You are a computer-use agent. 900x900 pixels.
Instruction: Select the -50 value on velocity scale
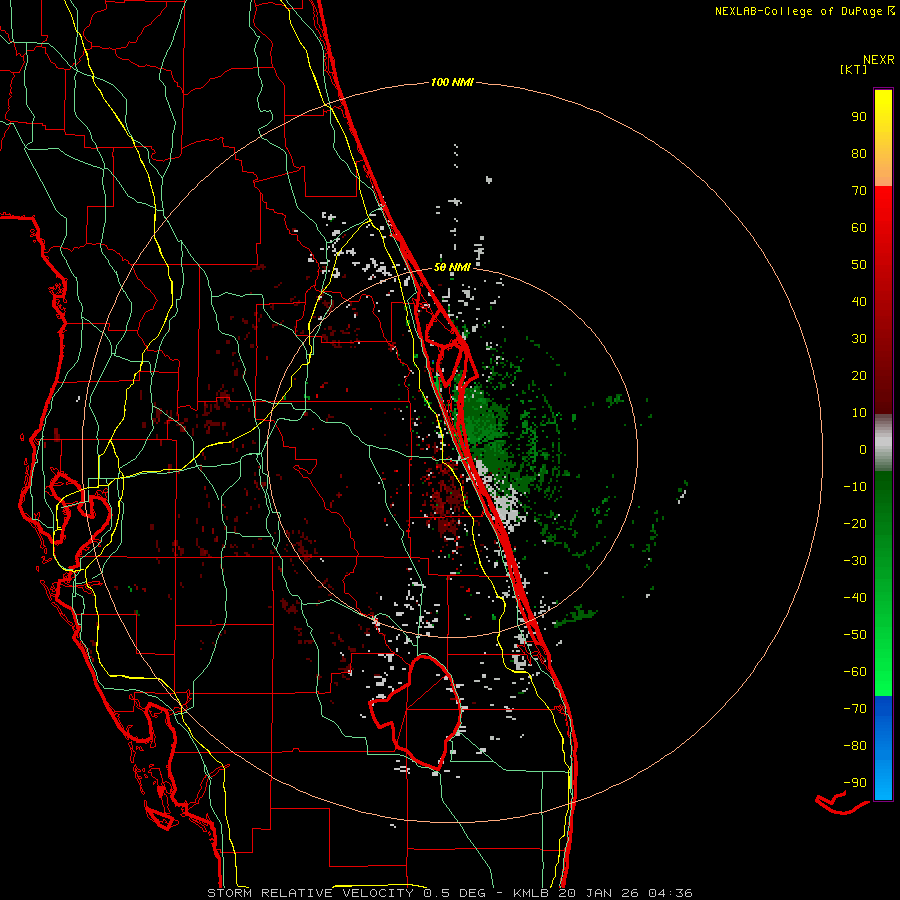pos(855,634)
